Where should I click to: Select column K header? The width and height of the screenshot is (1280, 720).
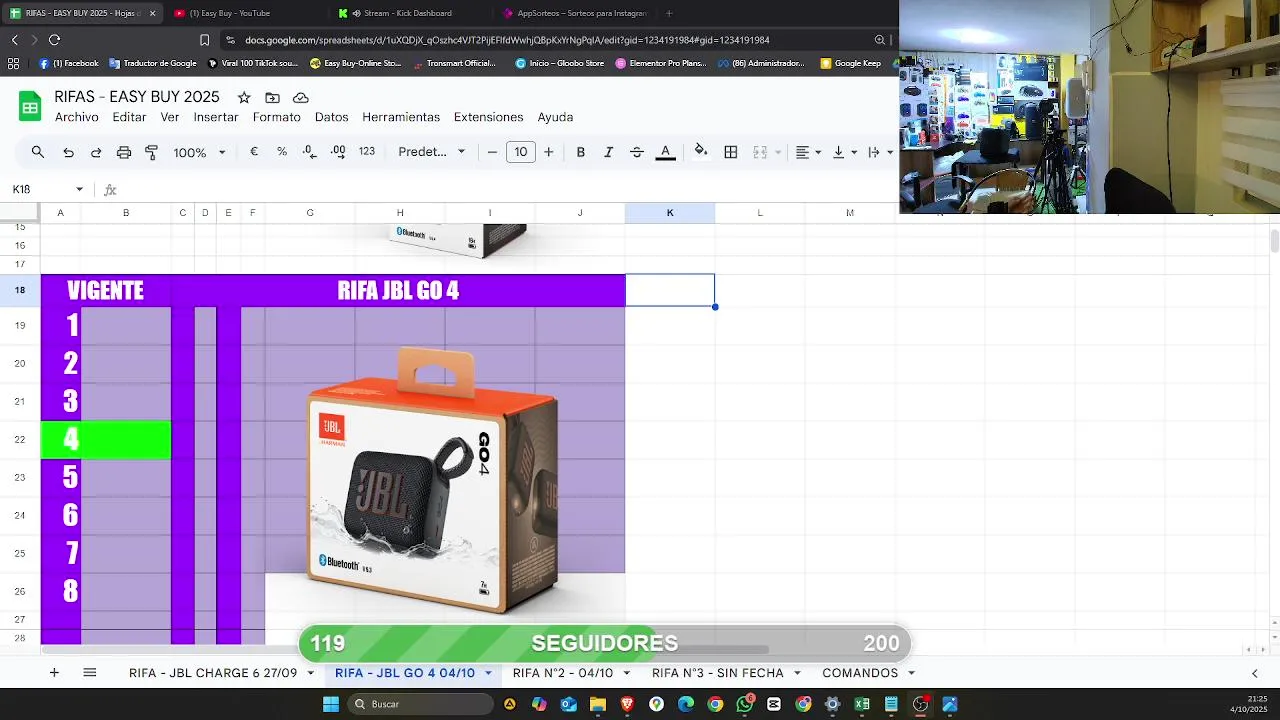[670, 213]
